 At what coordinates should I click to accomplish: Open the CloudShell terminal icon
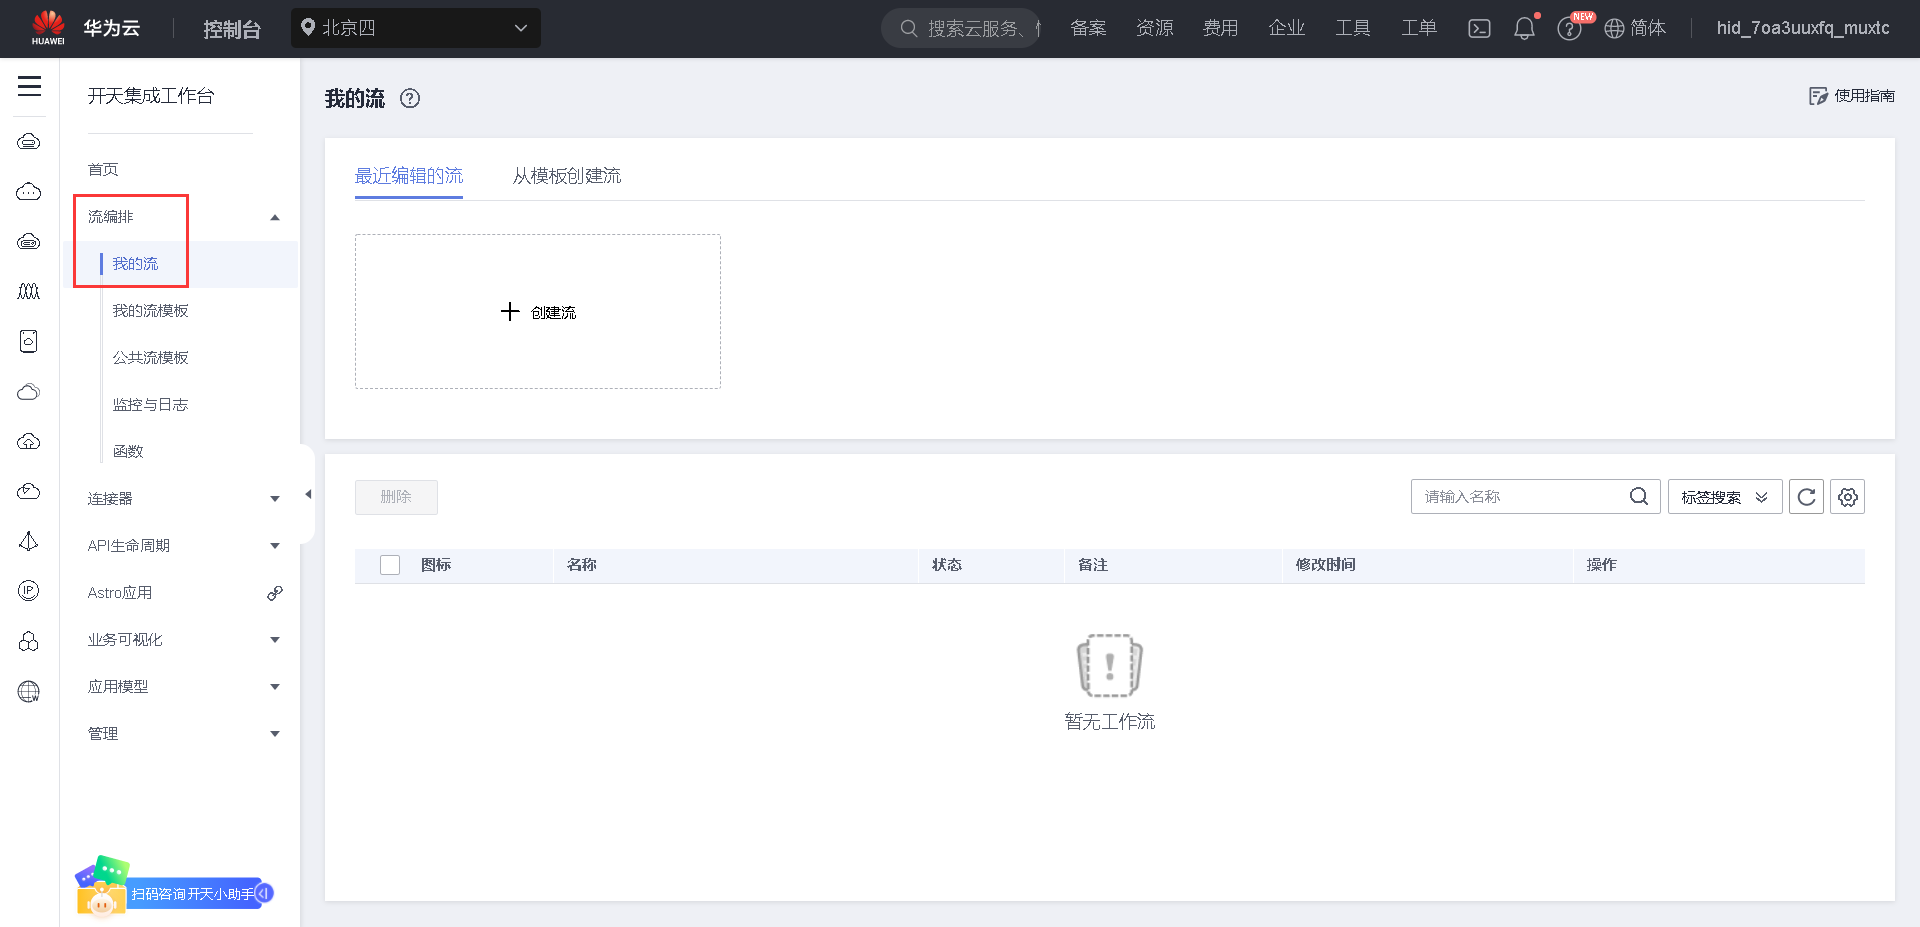[x=1479, y=28]
